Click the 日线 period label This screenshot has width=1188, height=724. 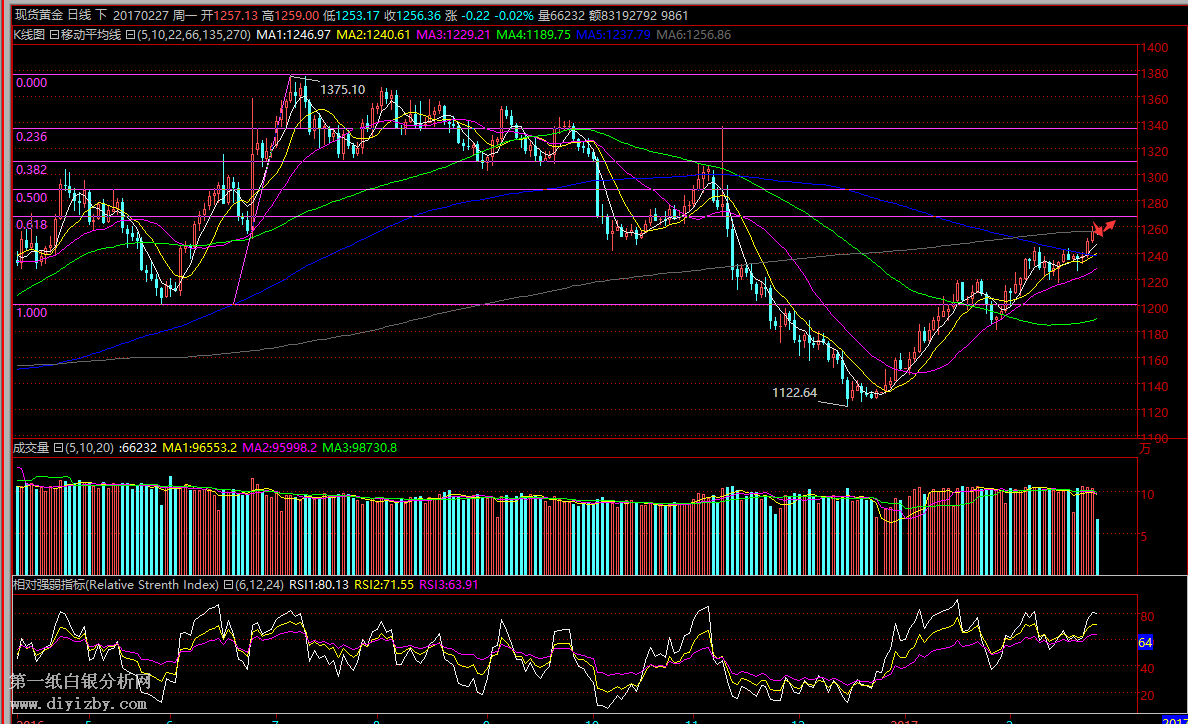point(79,15)
